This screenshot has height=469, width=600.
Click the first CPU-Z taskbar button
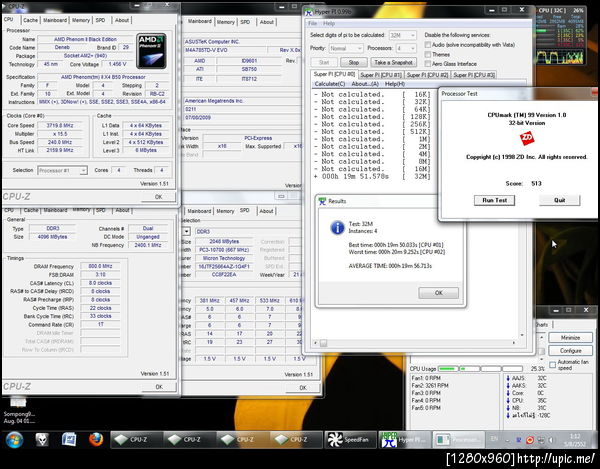[x=137, y=440]
